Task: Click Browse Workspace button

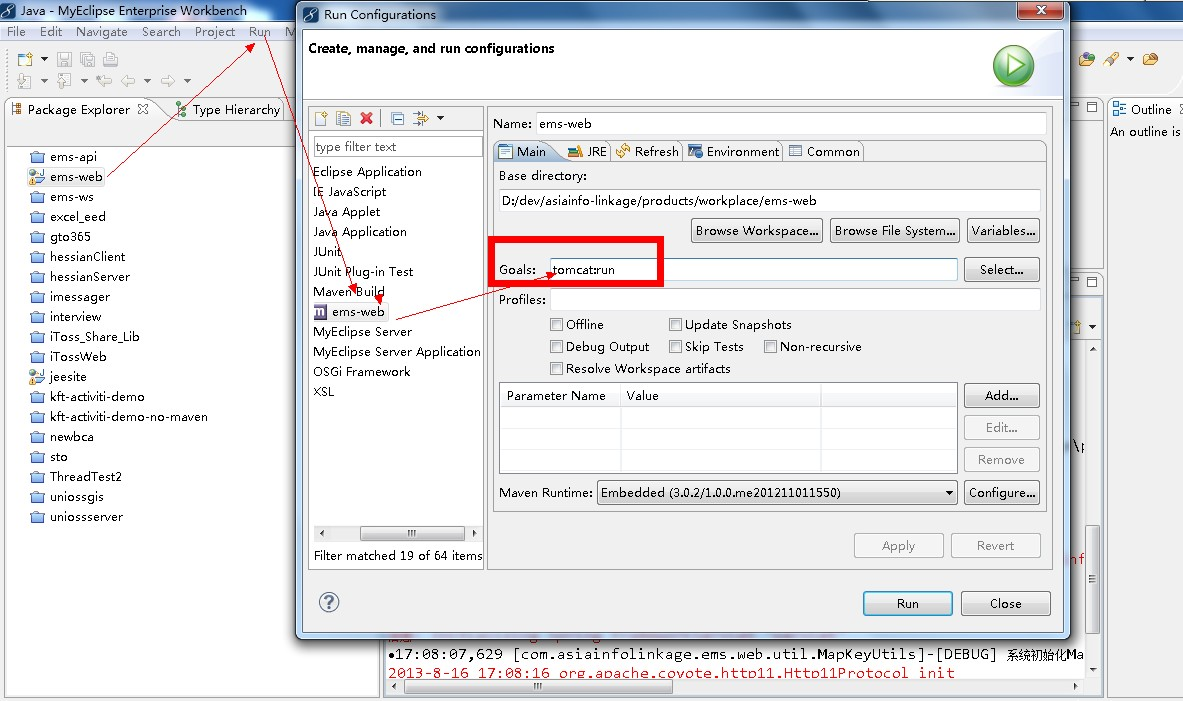Action: tap(757, 231)
